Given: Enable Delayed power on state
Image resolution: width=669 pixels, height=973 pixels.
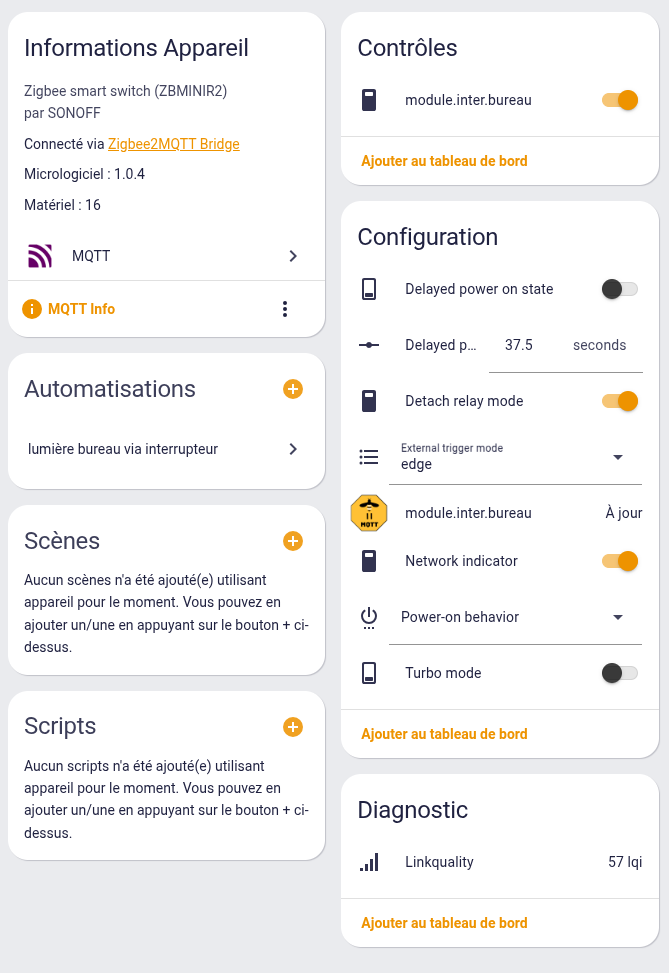Looking at the screenshot, I should coord(619,289).
